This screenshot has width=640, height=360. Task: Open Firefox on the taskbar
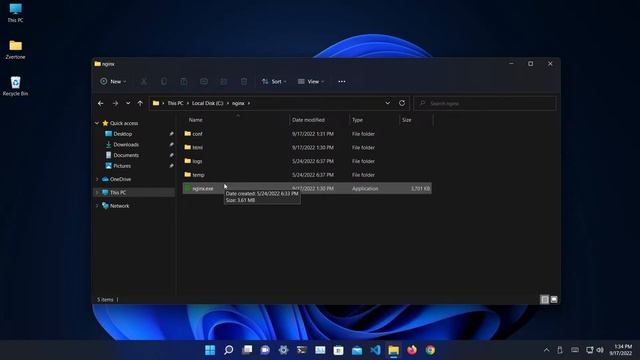tap(412, 350)
